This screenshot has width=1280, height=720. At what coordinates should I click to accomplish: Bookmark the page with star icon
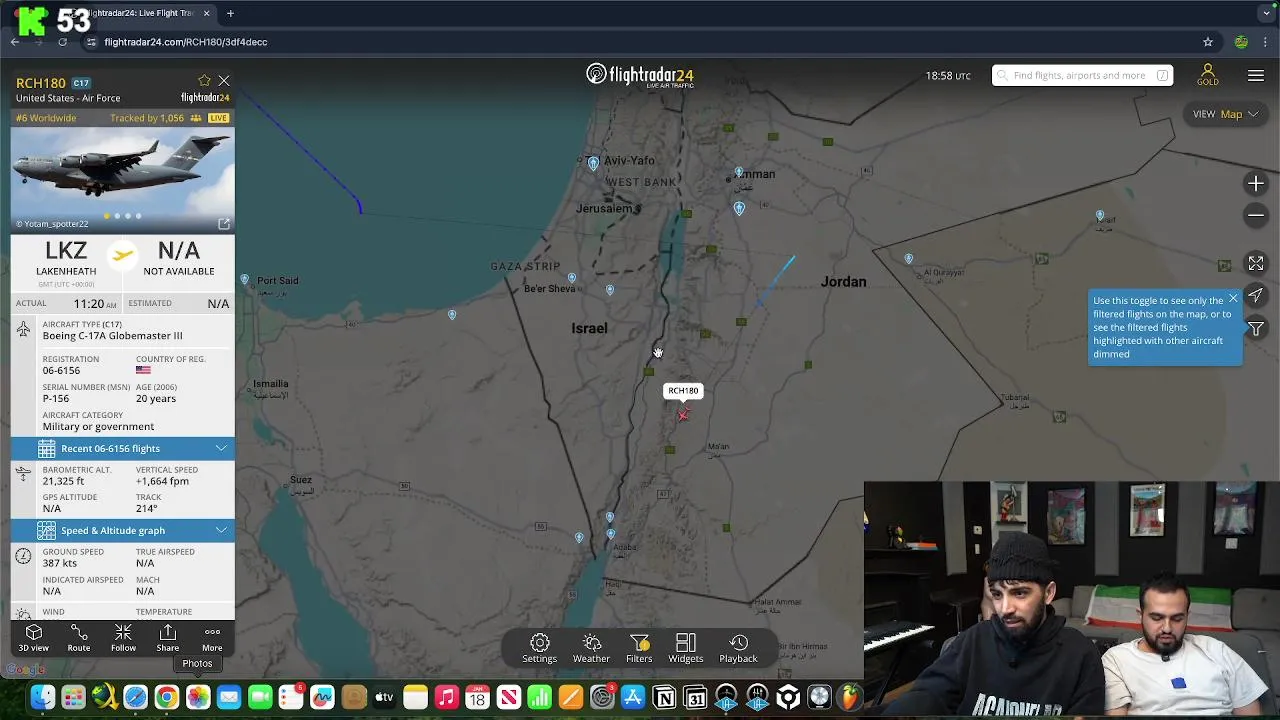[x=1208, y=42]
